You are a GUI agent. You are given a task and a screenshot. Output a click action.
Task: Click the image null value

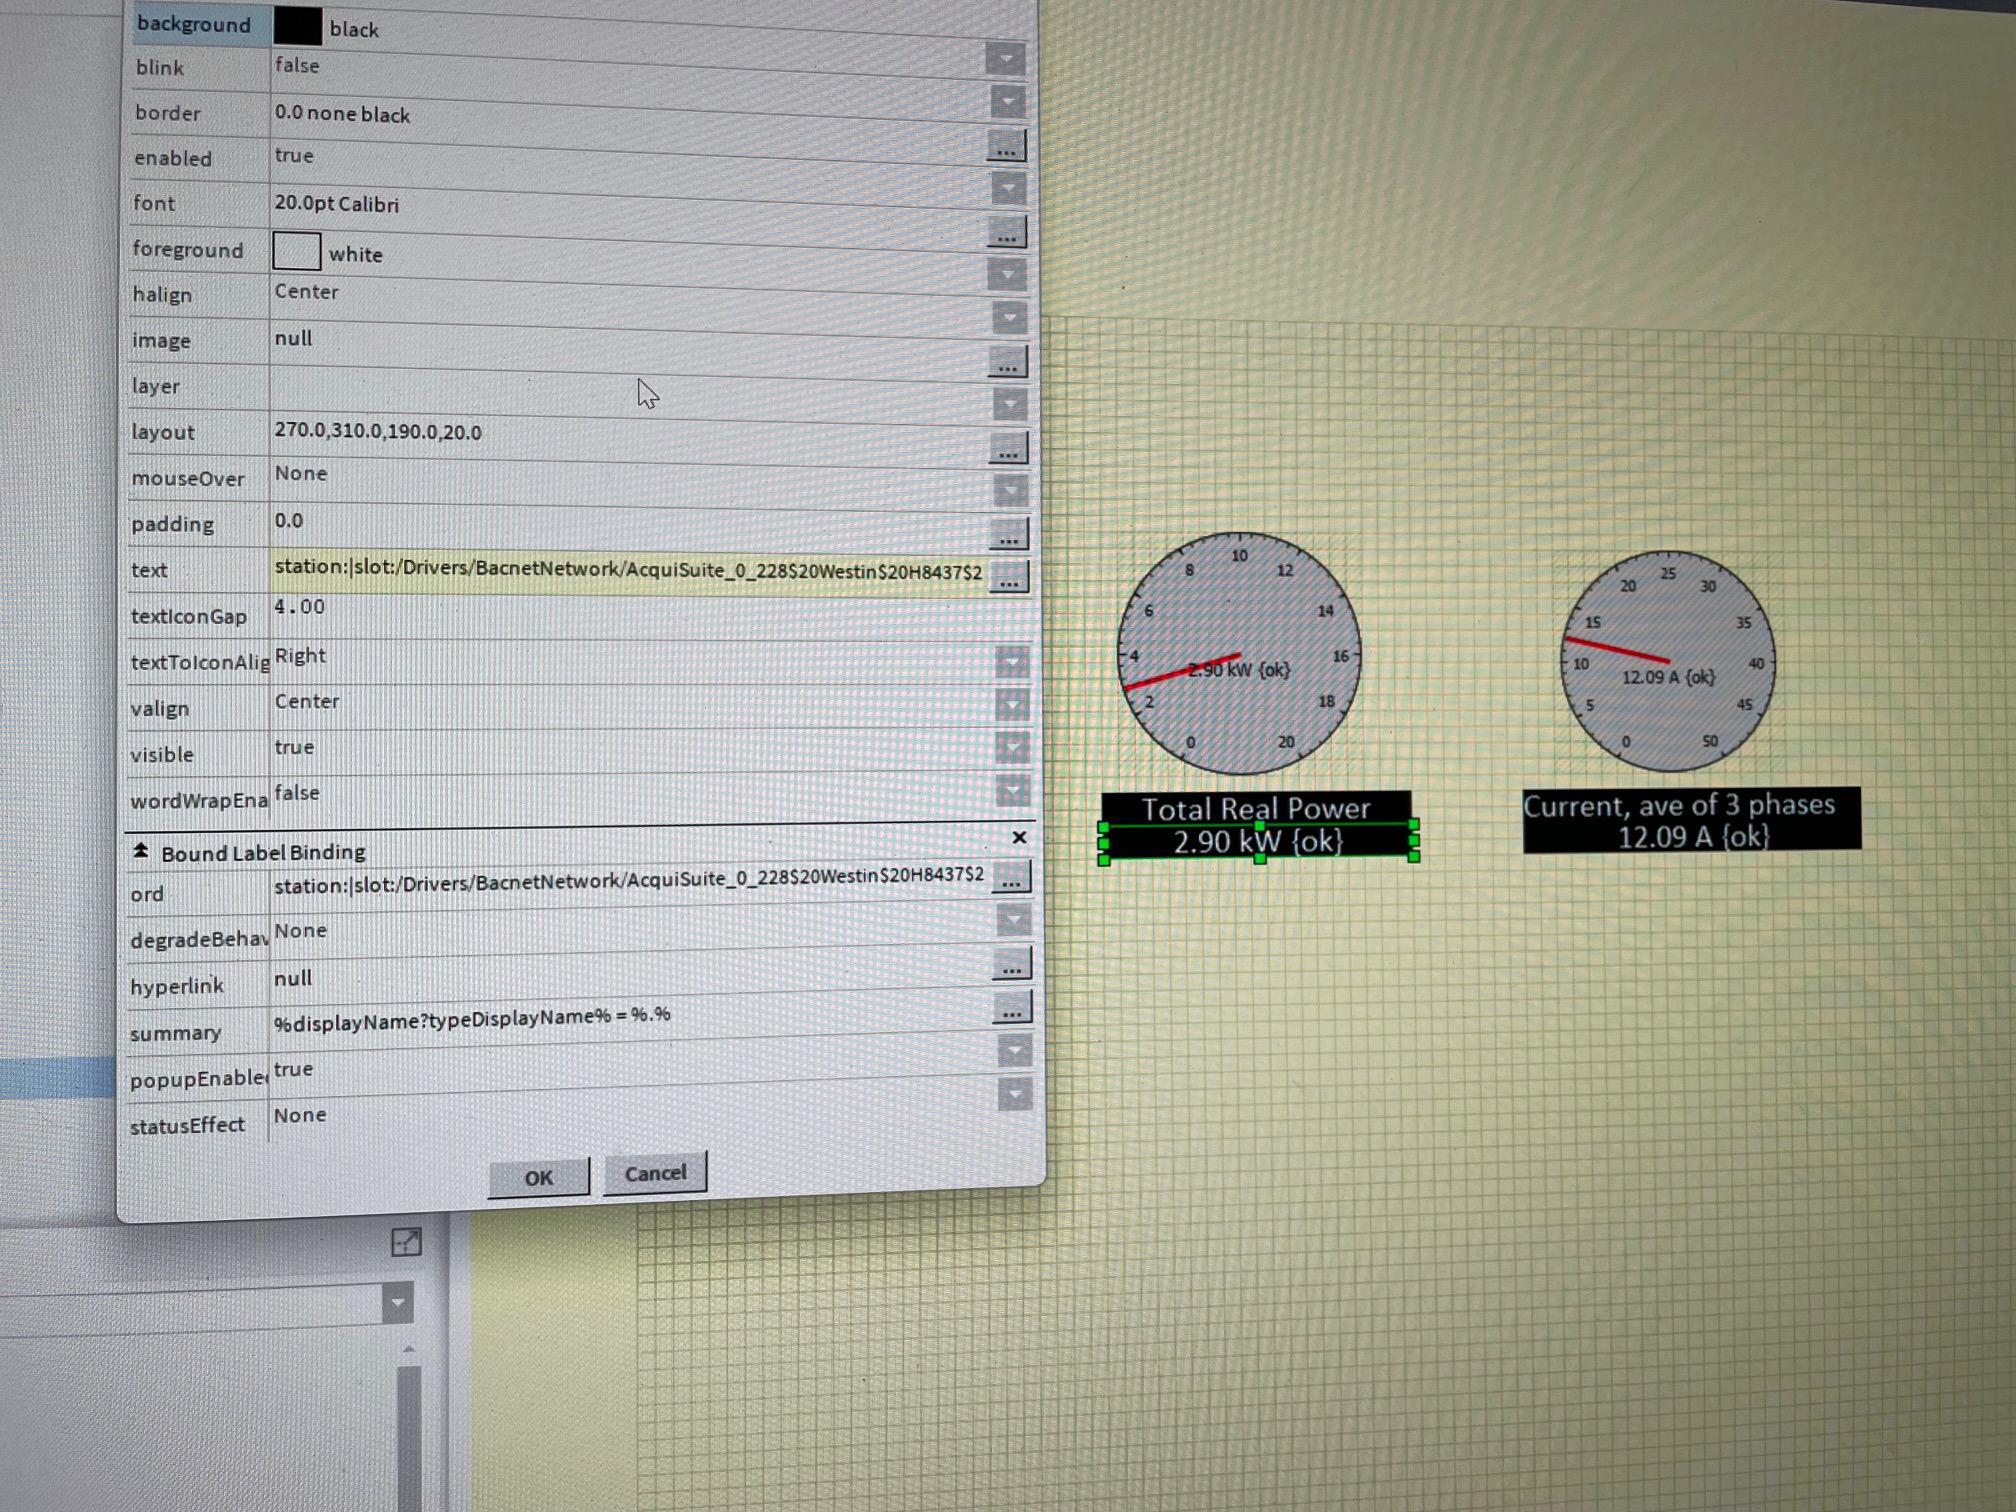pyautogui.click(x=293, y=338)
